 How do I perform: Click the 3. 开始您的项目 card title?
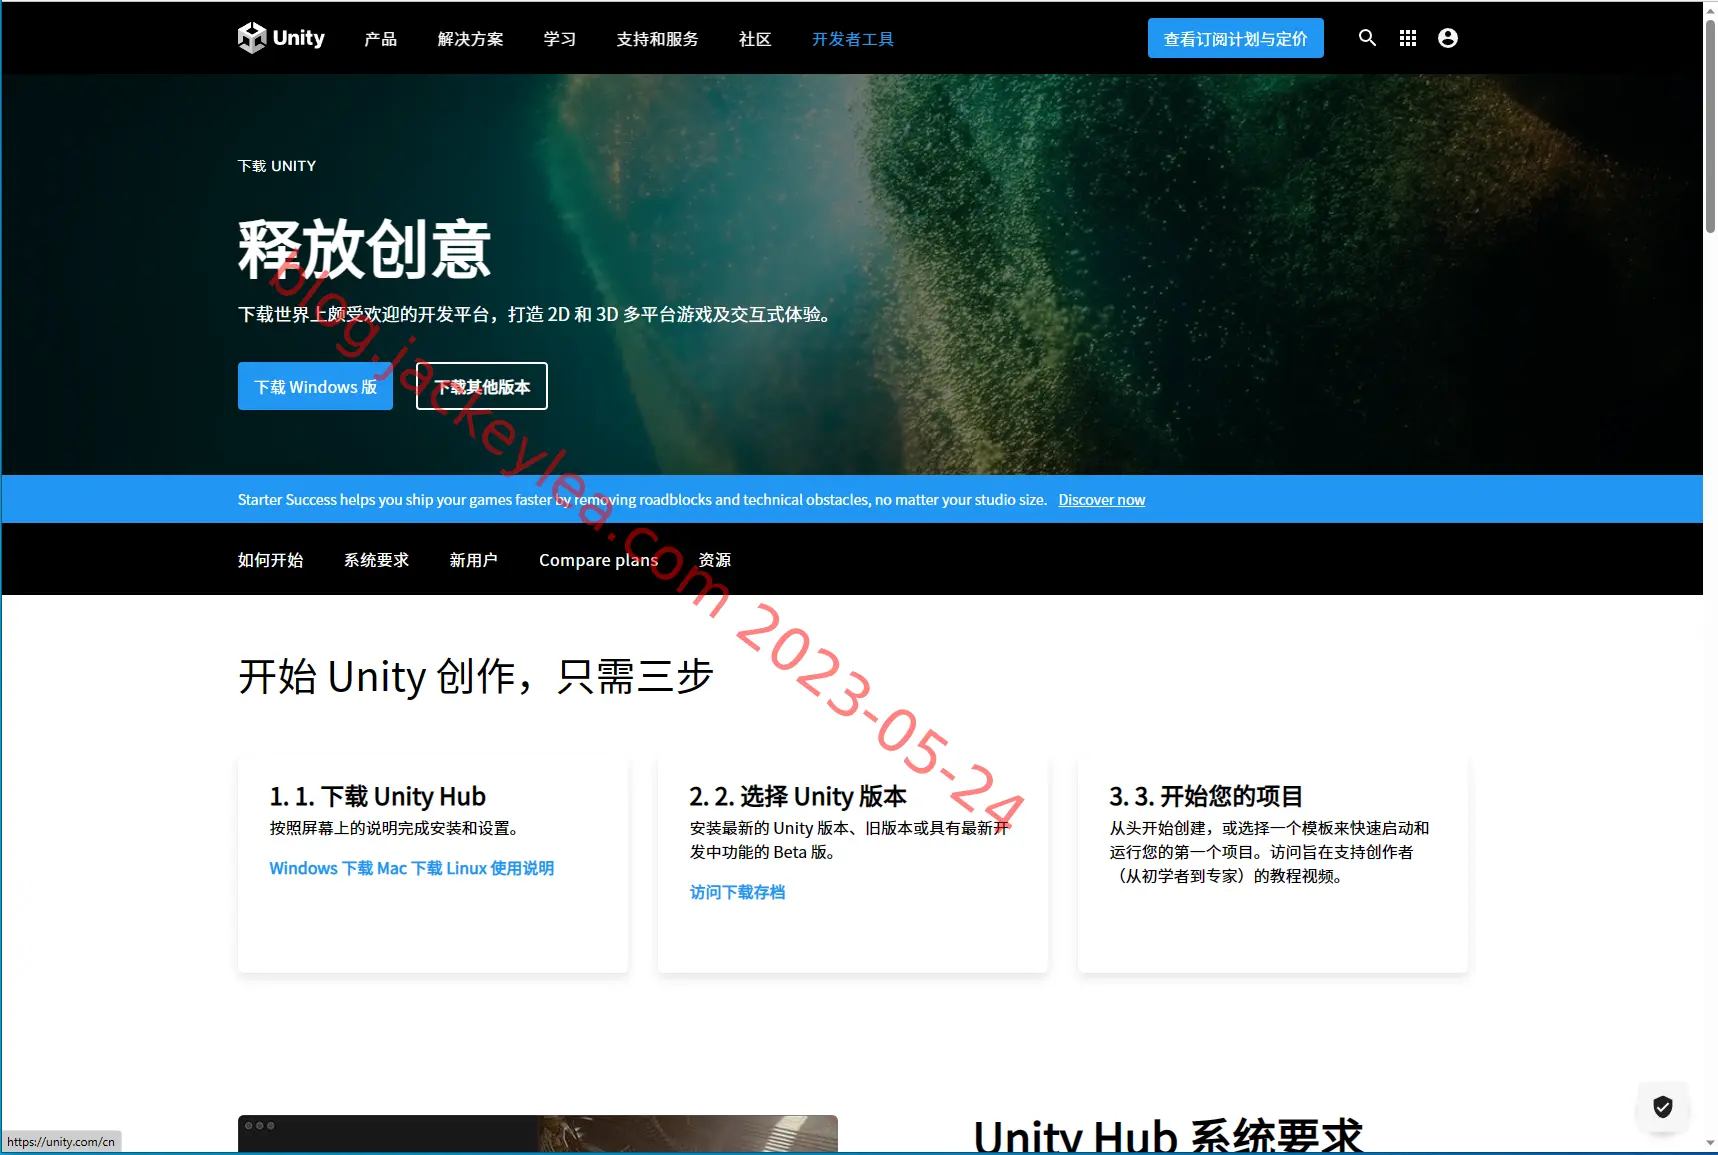coord(1206,796)
